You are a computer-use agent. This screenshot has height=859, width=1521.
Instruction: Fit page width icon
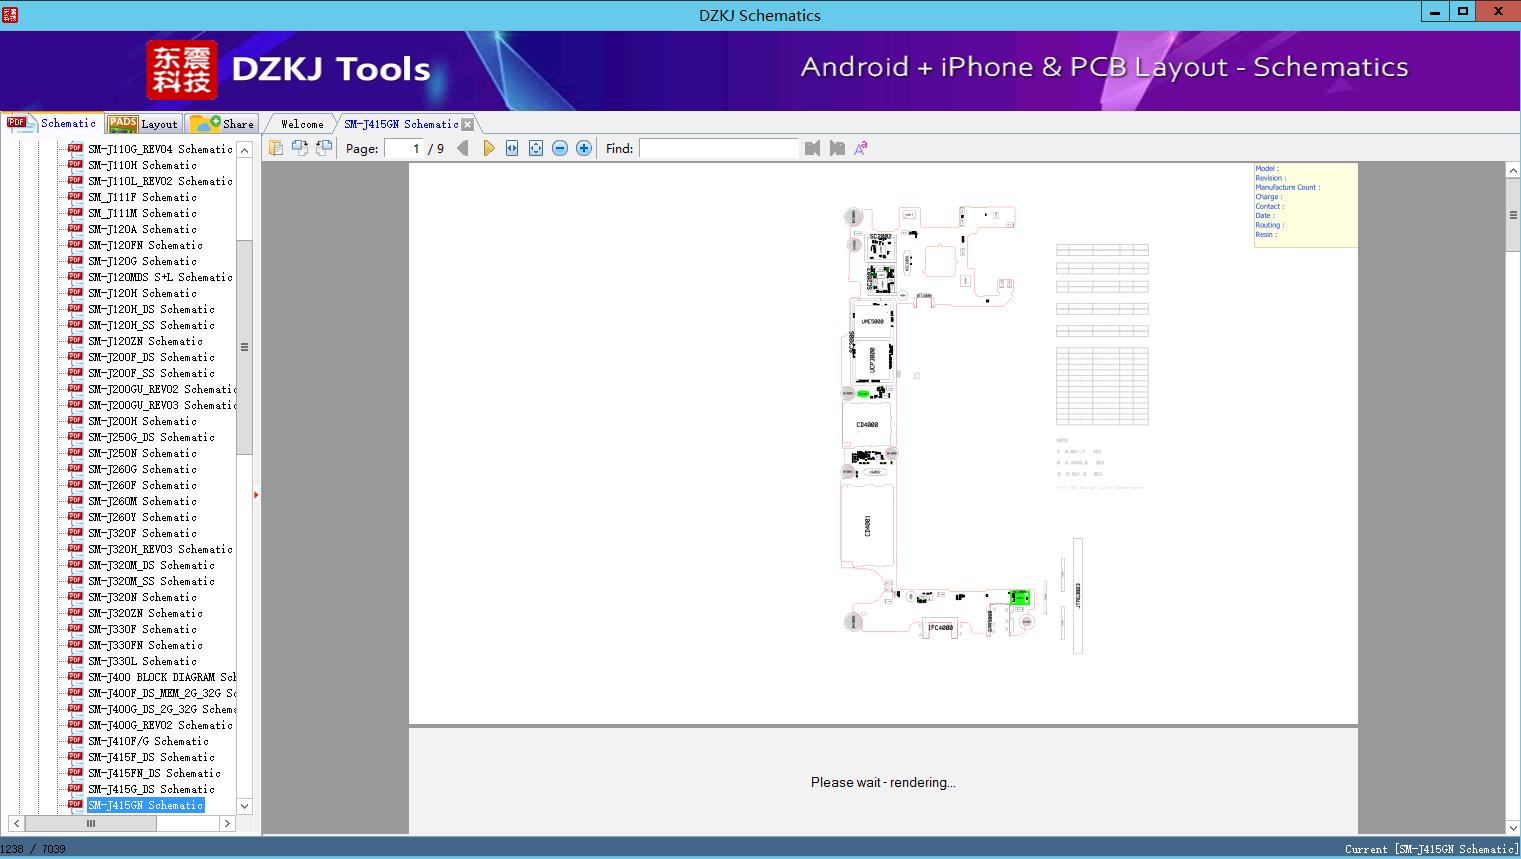pyautogui.click(x=512, y=148)
